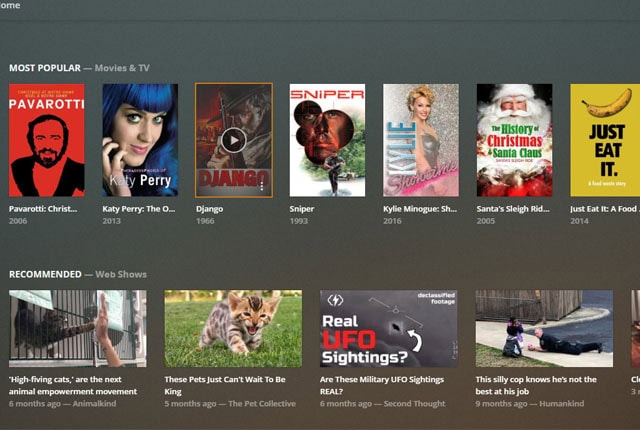Click the 2006 year under Pavarotti
Screen dimensions: 640x430
[x=18, y=221]
